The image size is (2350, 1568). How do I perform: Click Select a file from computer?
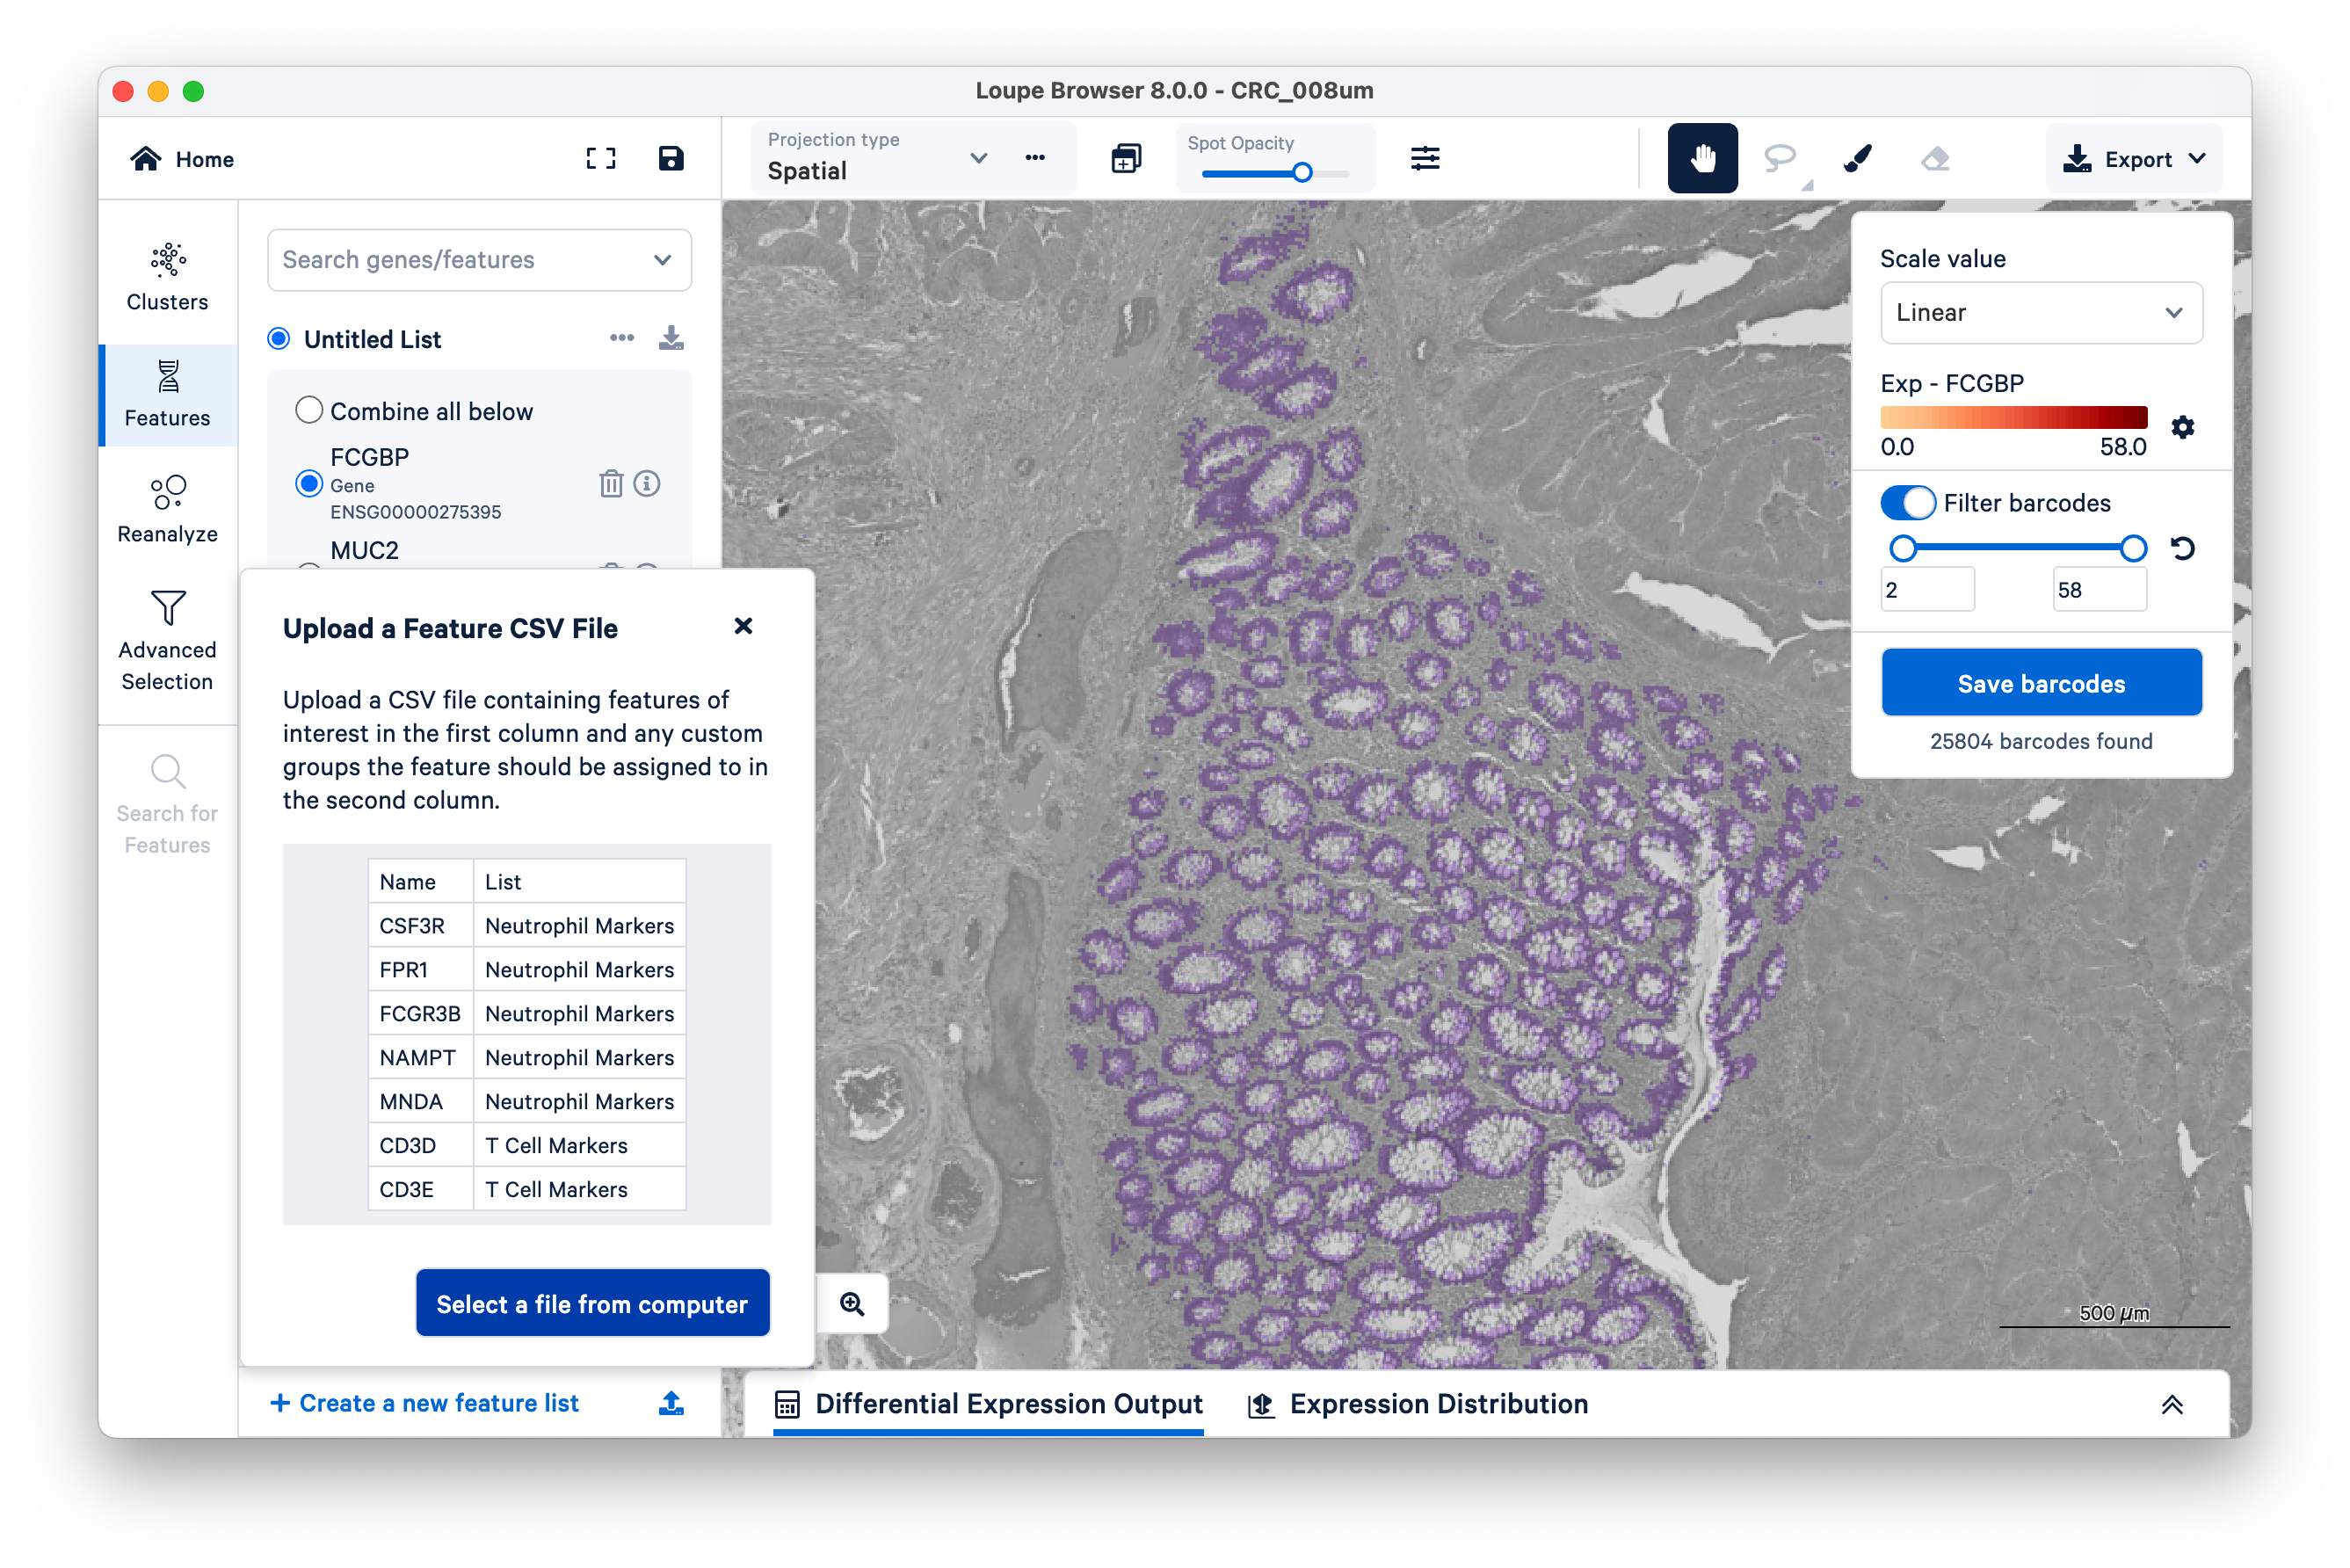tap(592, 1303)
